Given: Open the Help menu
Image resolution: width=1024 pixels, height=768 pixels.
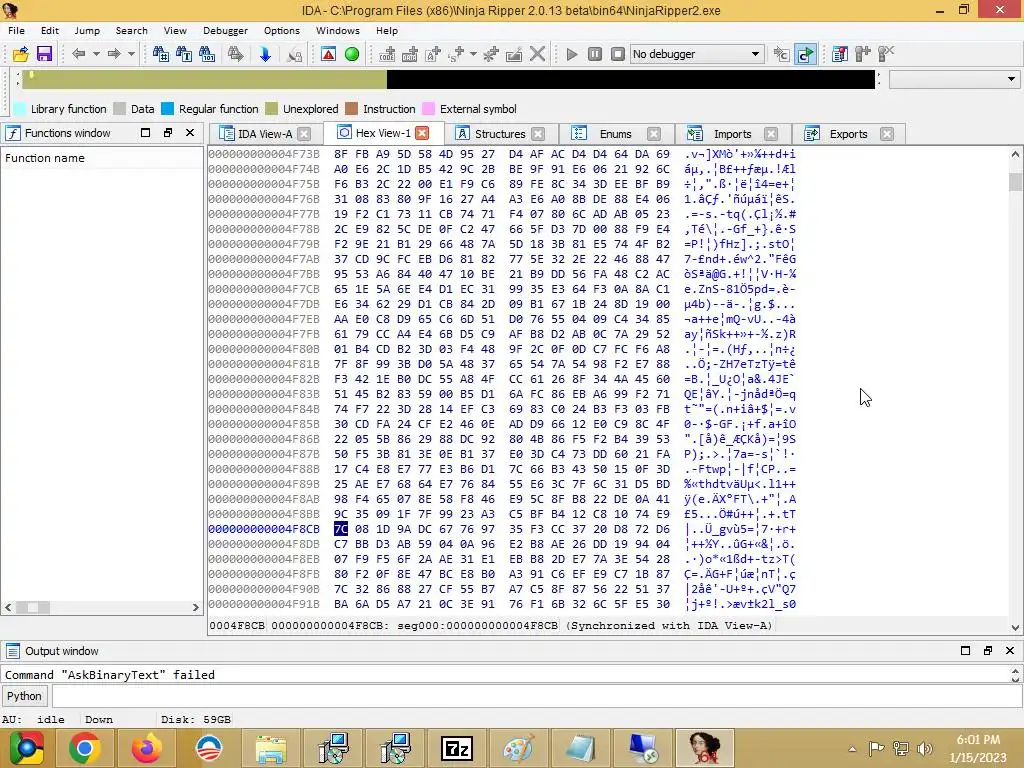Looking at the screenshot, I should tap(387, 31).
